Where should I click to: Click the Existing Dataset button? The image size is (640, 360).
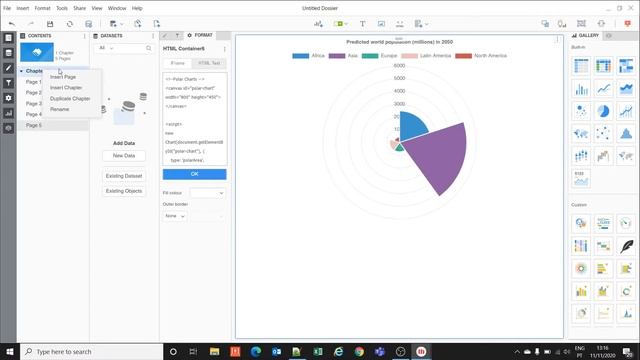pyautogui.click(x=124, y=176)
